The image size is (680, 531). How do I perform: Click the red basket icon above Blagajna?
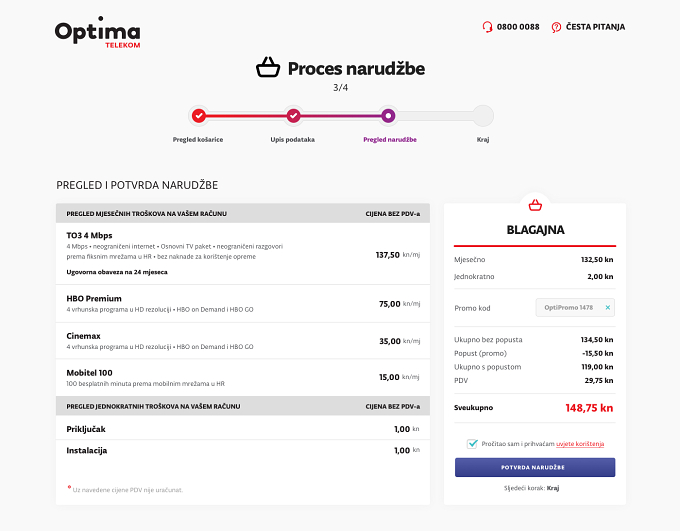pyautogui.click(x=535, y=205)
